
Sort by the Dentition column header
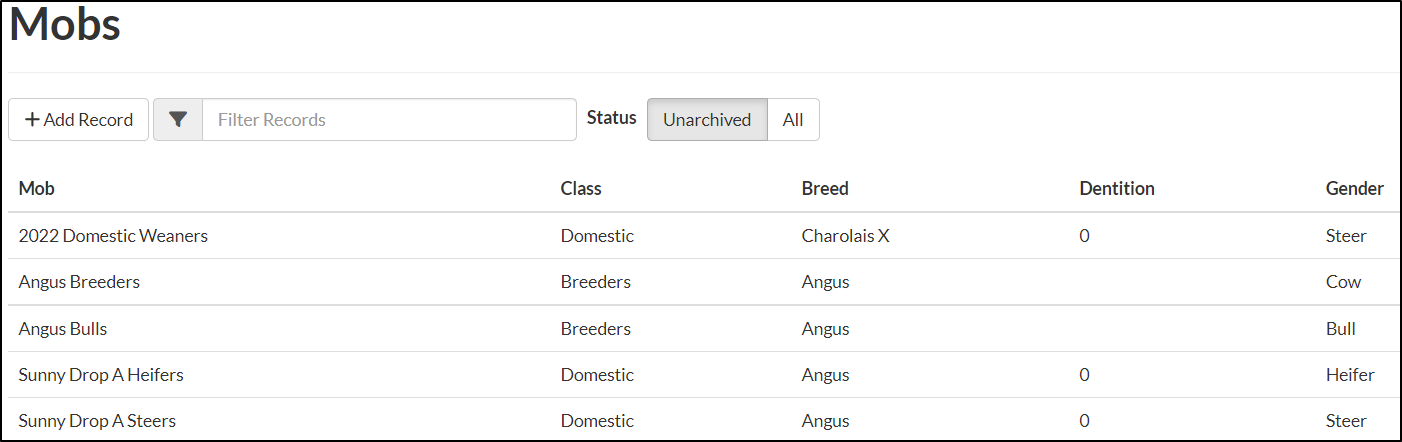pos(1117,188)
